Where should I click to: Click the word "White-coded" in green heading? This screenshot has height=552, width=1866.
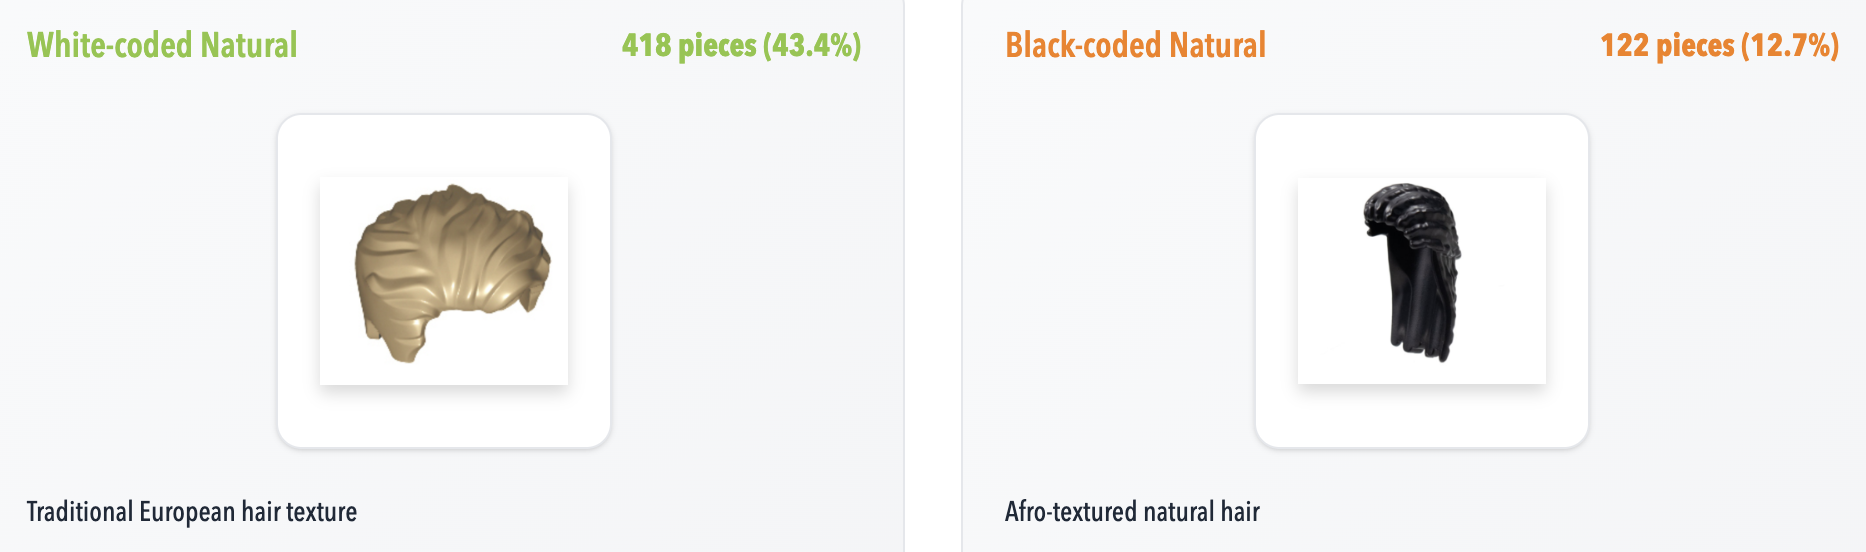pos(109,46)
